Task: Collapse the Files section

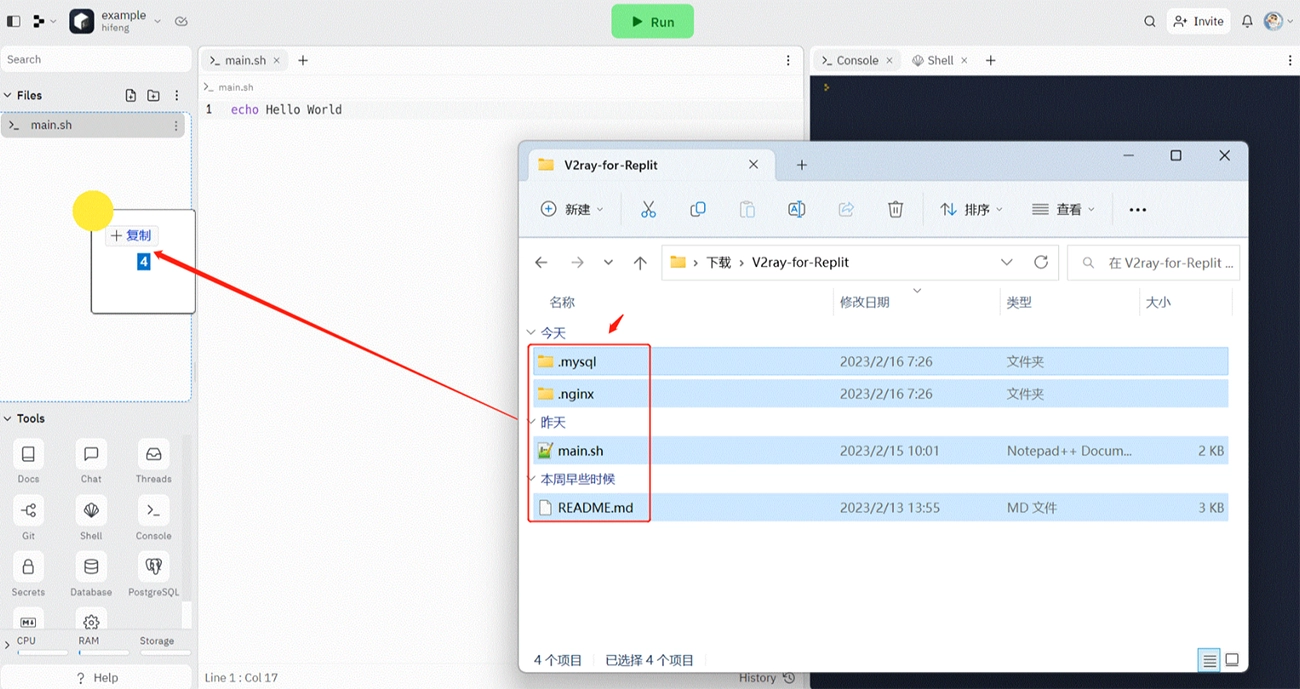Action: tap(8, 96)
